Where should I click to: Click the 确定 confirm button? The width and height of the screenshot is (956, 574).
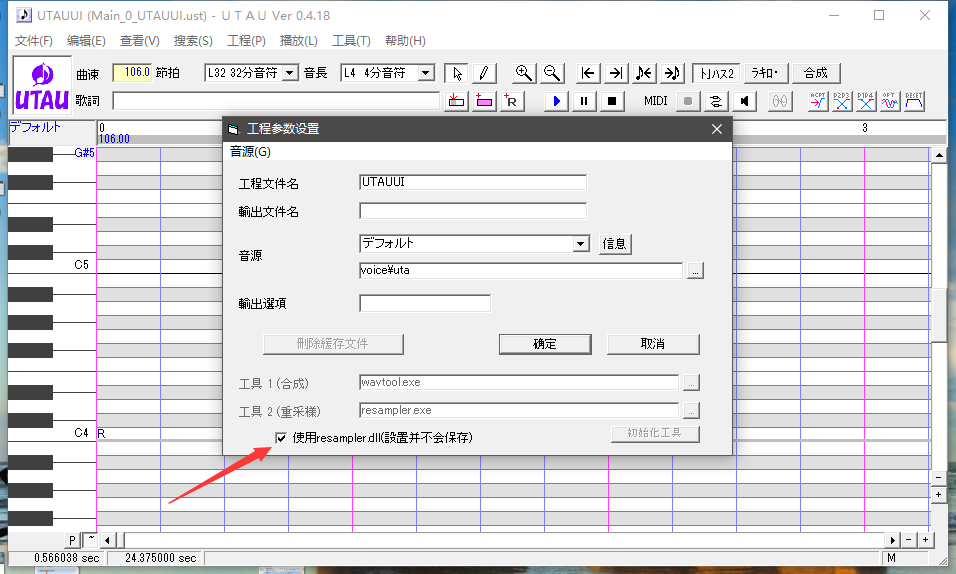point(545,344)
